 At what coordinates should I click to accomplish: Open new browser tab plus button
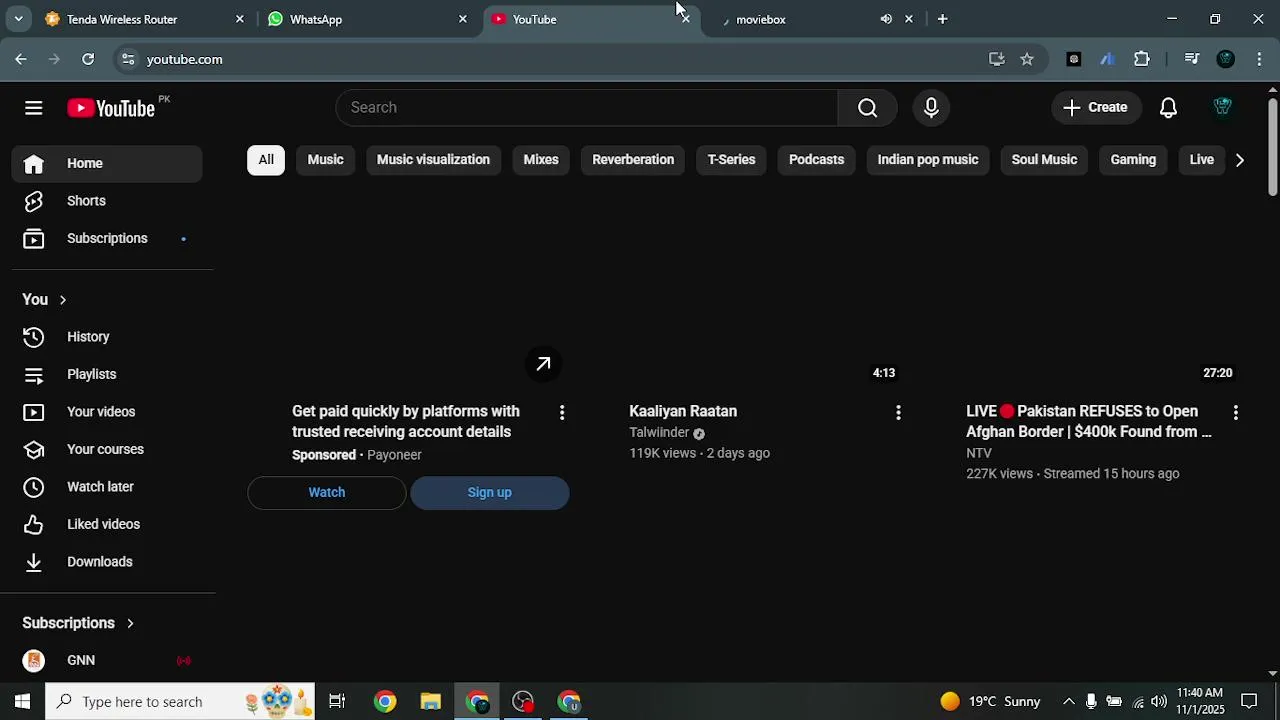click(942, 19)
